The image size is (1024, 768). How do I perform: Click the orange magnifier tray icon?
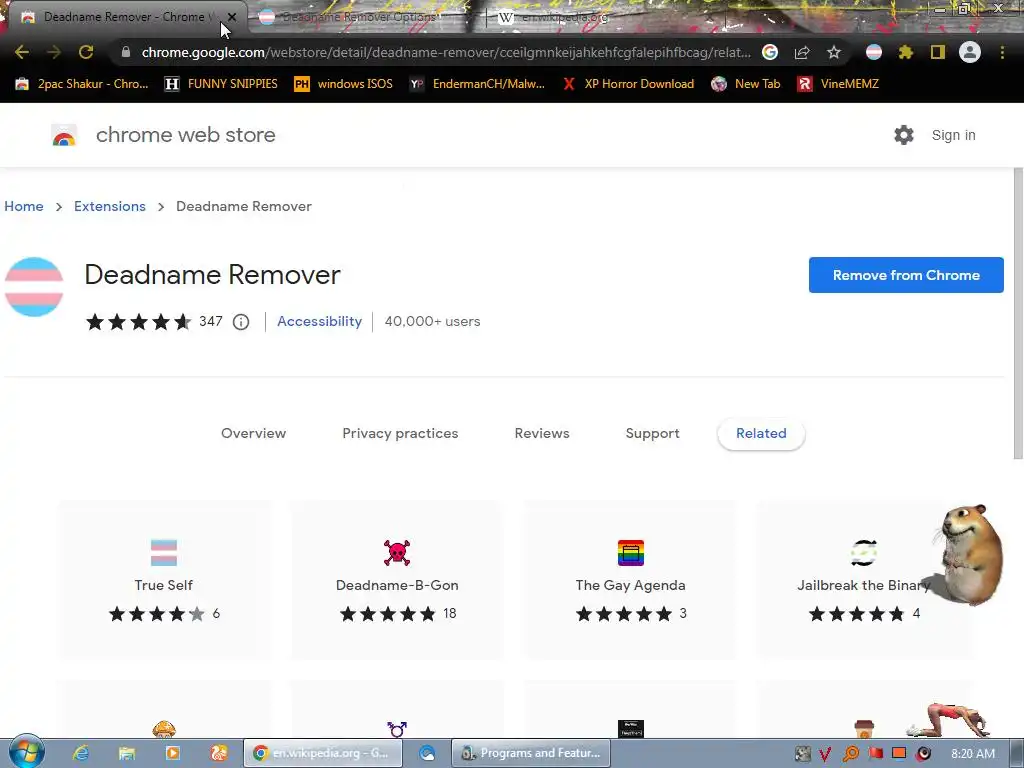pyautogui.click(x=850, y=754)
